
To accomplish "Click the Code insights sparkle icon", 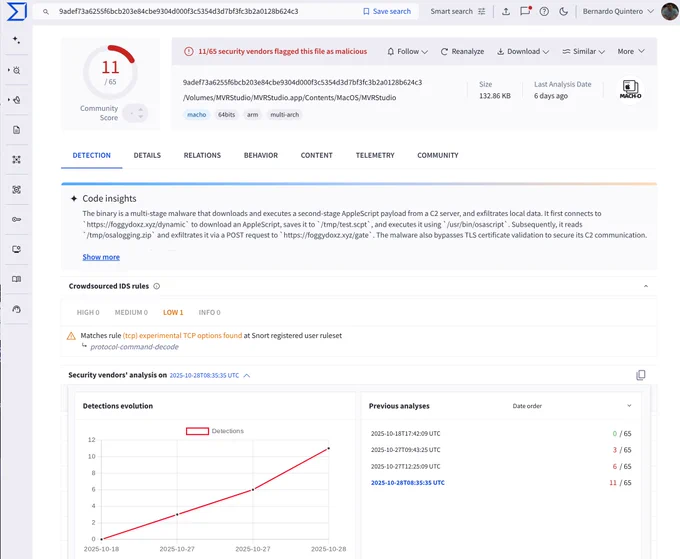I will (x=74, y=199).
